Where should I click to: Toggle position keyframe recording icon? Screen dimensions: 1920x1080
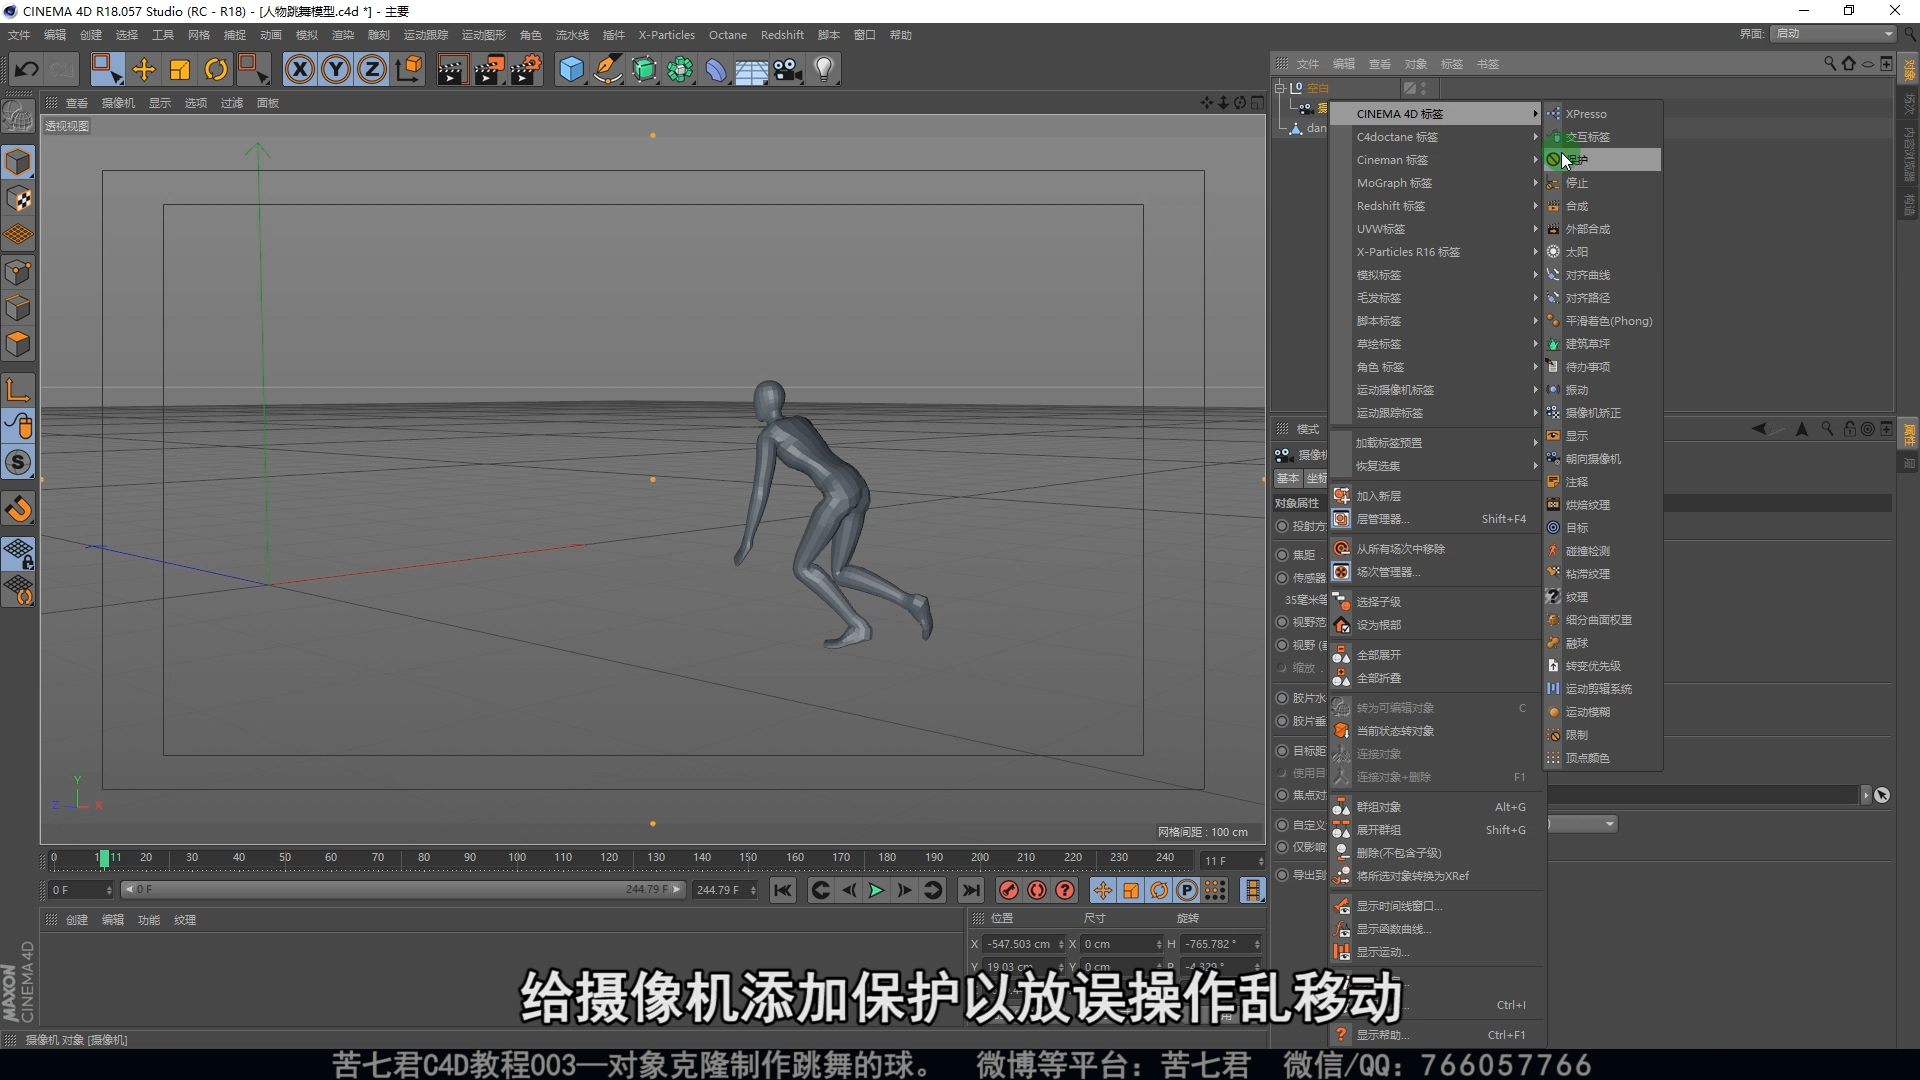(1102, 890)
